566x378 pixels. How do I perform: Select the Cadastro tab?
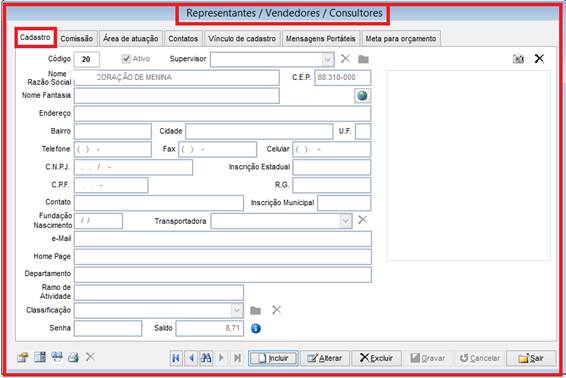tap(35, 37)
